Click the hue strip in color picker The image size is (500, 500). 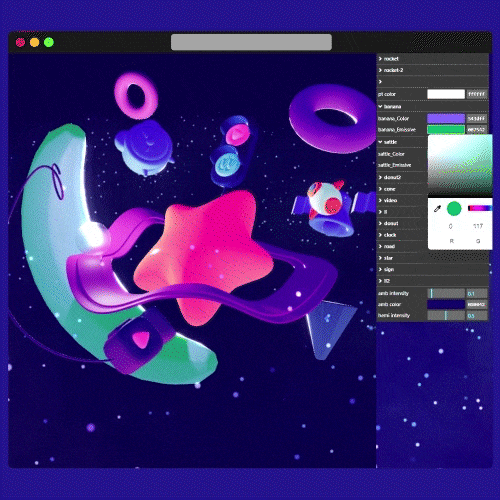pos(480,208)
